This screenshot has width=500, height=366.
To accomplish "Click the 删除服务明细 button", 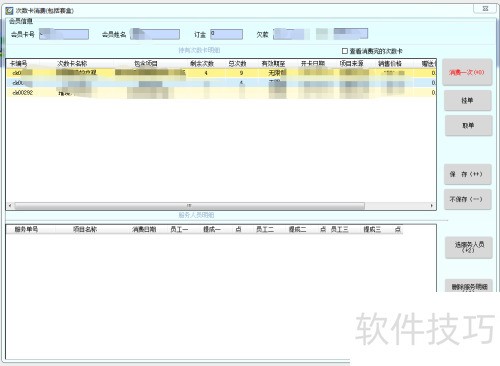I will pyautogui.click(x=469, y=286).
